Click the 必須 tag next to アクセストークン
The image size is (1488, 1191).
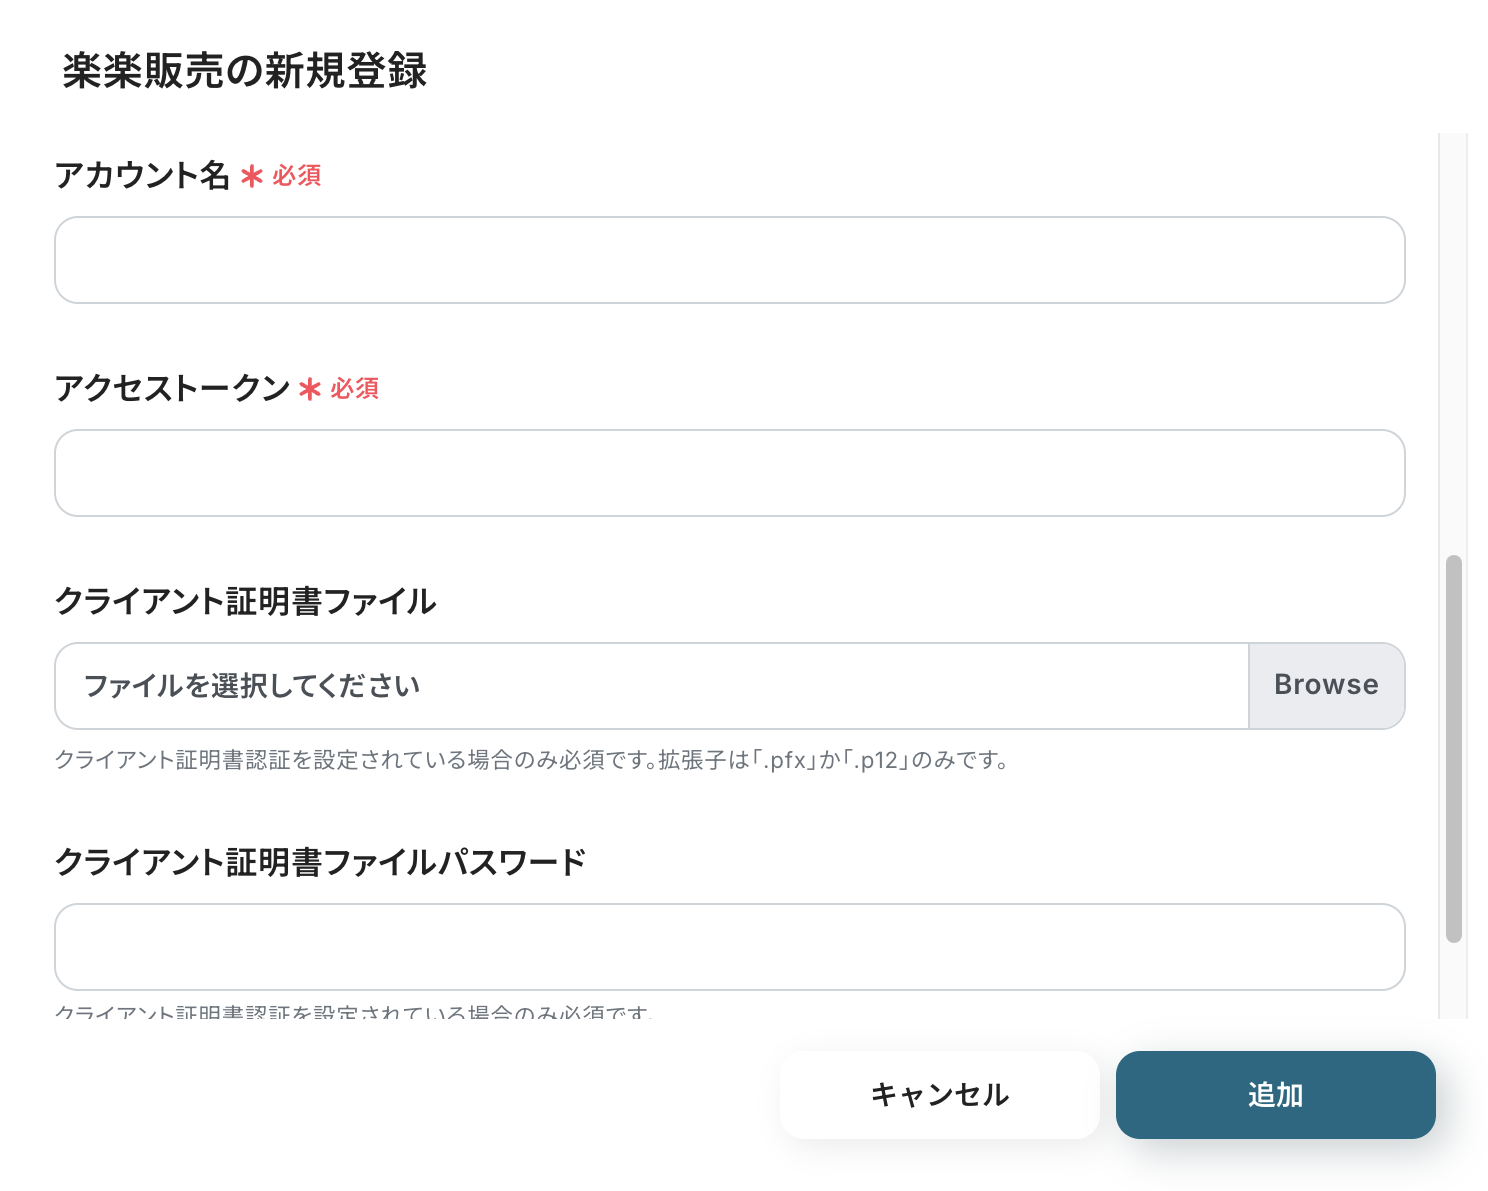point(355,389)
